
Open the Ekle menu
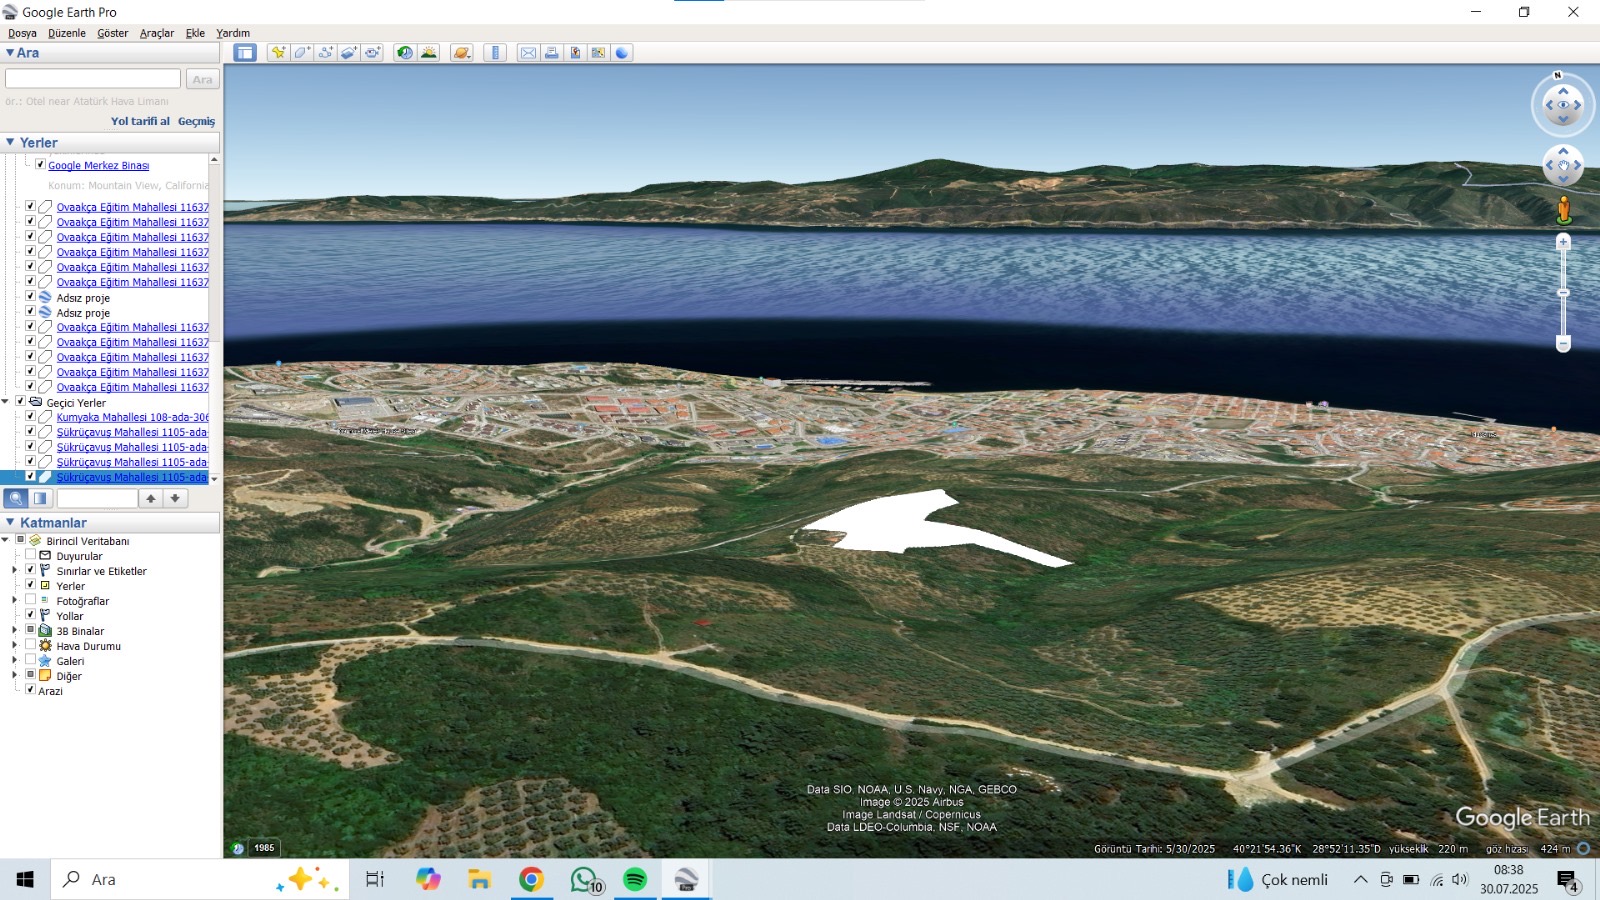click(x=195, y=33)
